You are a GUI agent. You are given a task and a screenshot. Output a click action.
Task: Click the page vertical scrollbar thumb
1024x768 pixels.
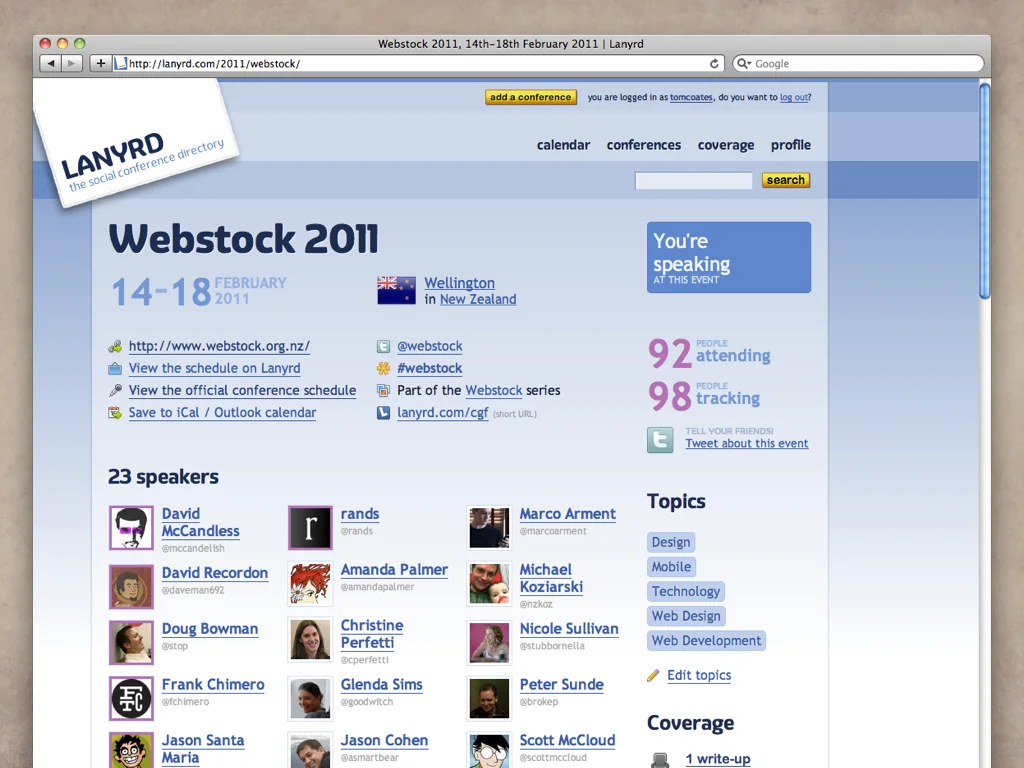984,191
